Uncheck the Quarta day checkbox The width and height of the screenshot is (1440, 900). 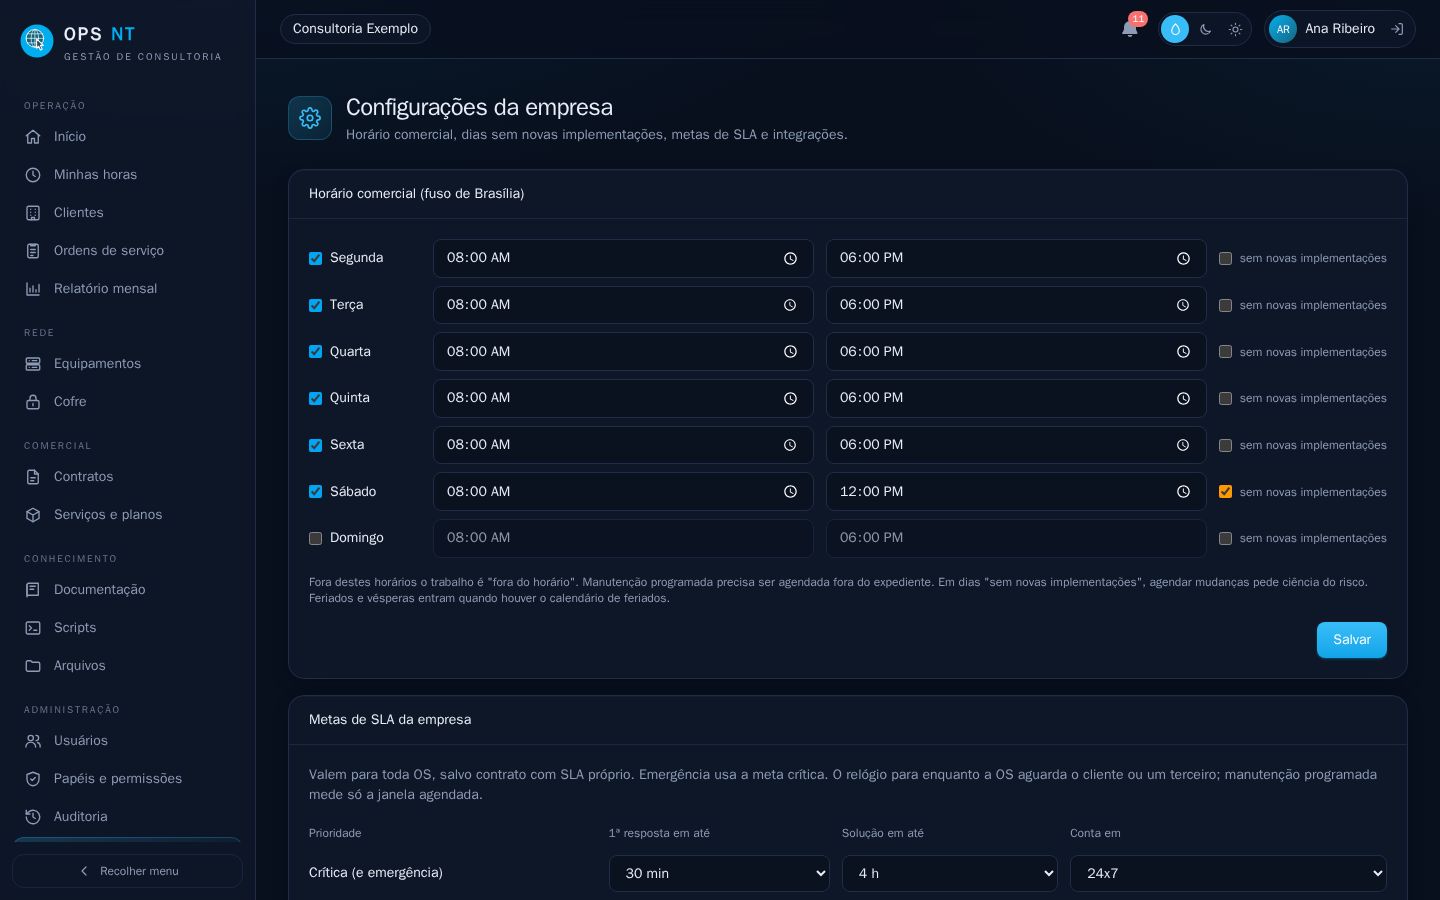click(x=315, y=352)
